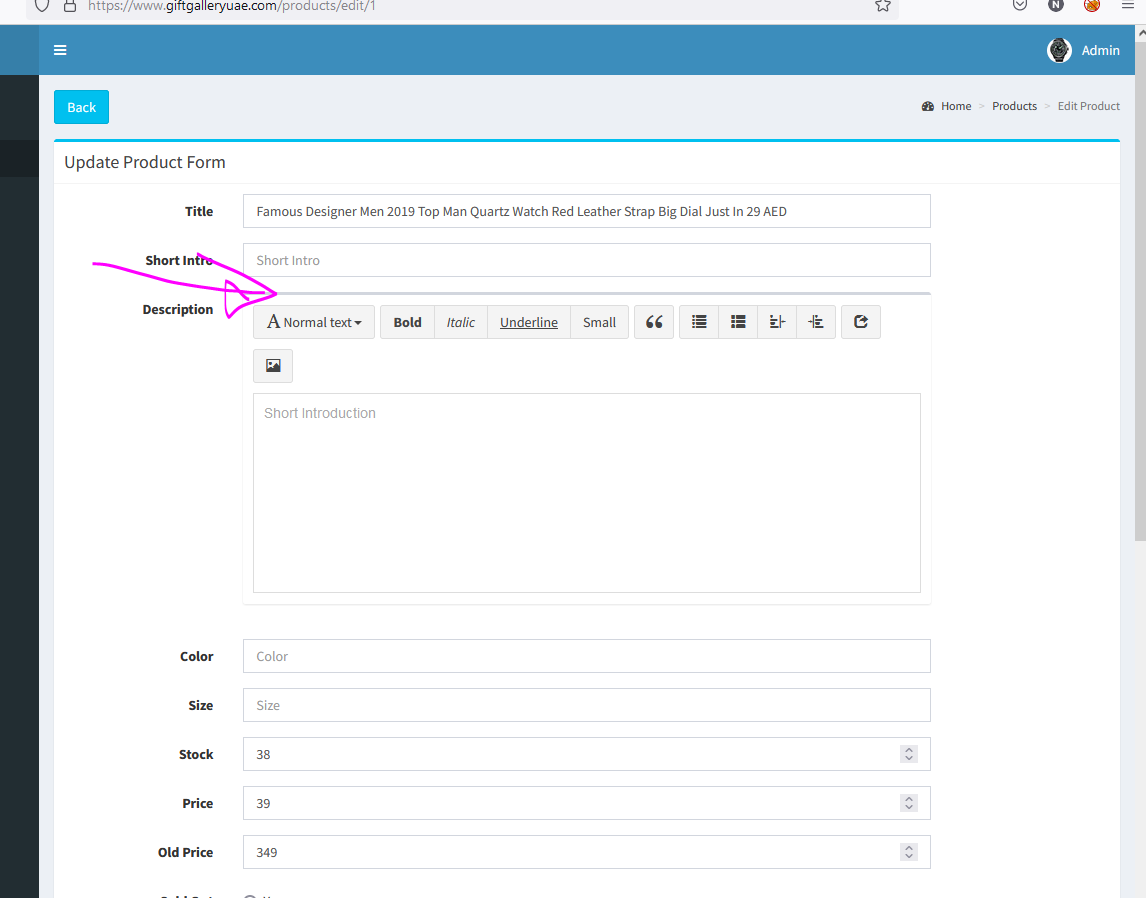Click into the Short Intro input field

pos(586,260)
